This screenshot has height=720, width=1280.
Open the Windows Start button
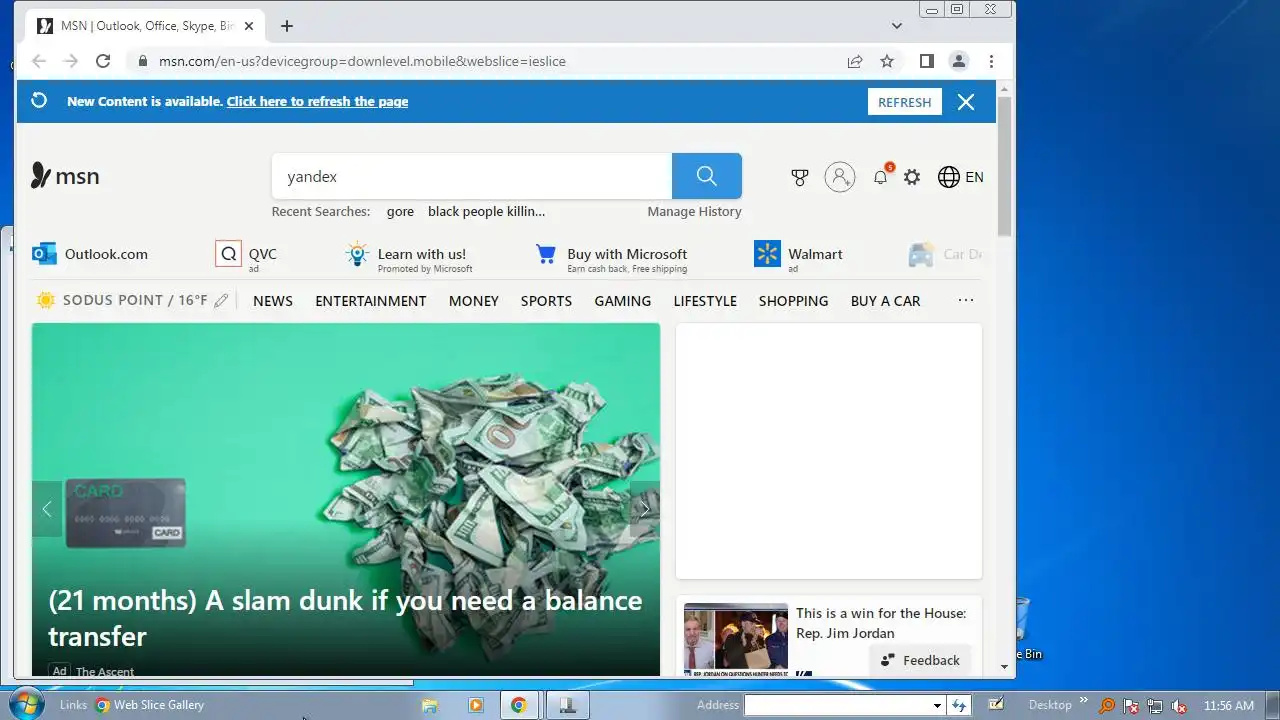[x=25, y=704]
